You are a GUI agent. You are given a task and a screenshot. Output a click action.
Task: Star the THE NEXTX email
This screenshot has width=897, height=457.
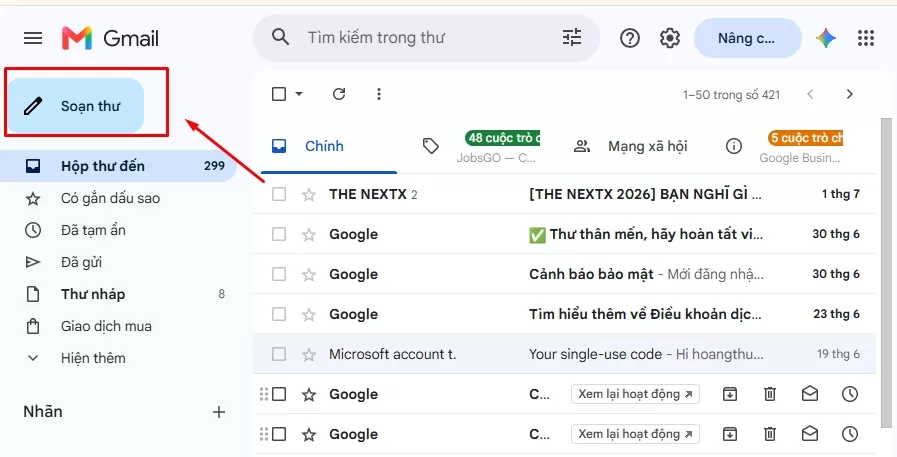tap(309, 194)
